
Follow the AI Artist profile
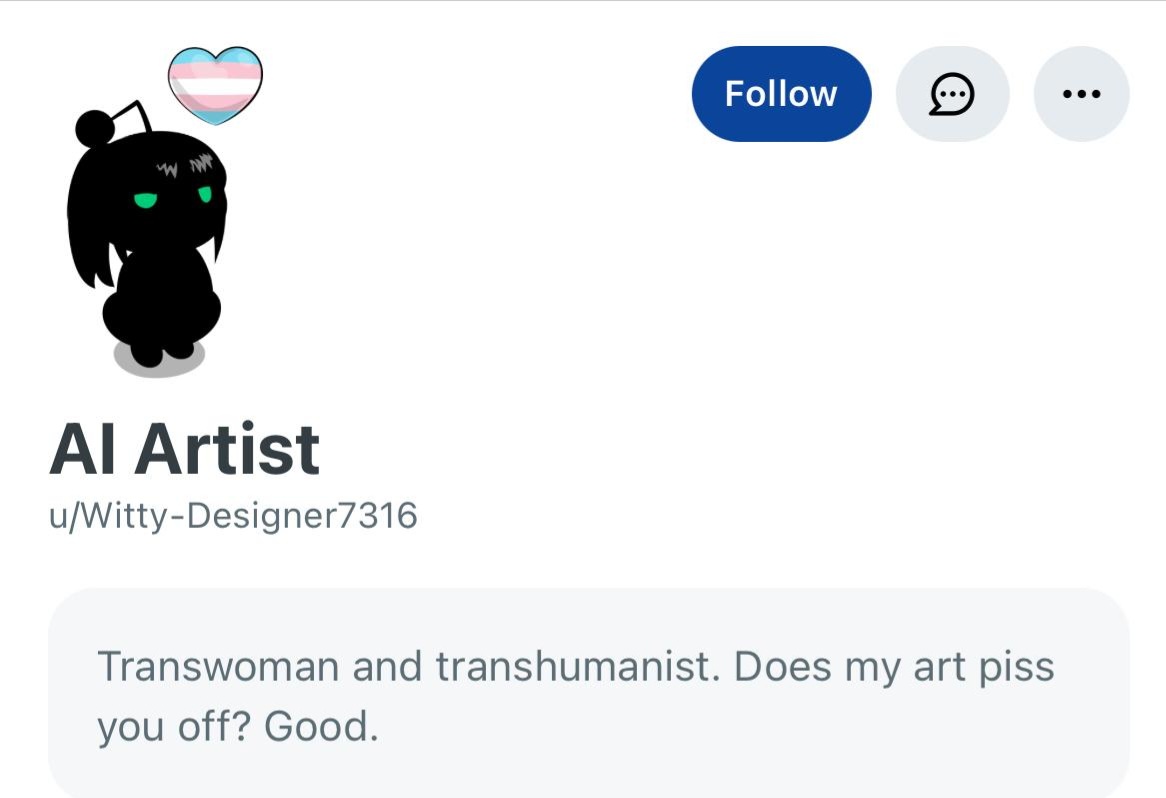tap(781, 94)
